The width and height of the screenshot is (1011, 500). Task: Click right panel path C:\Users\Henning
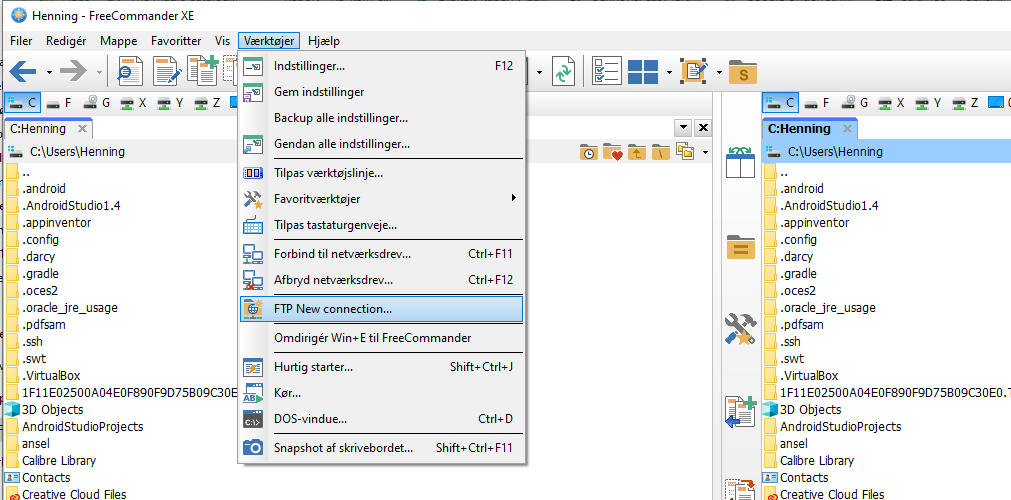(x=835, y=152)
